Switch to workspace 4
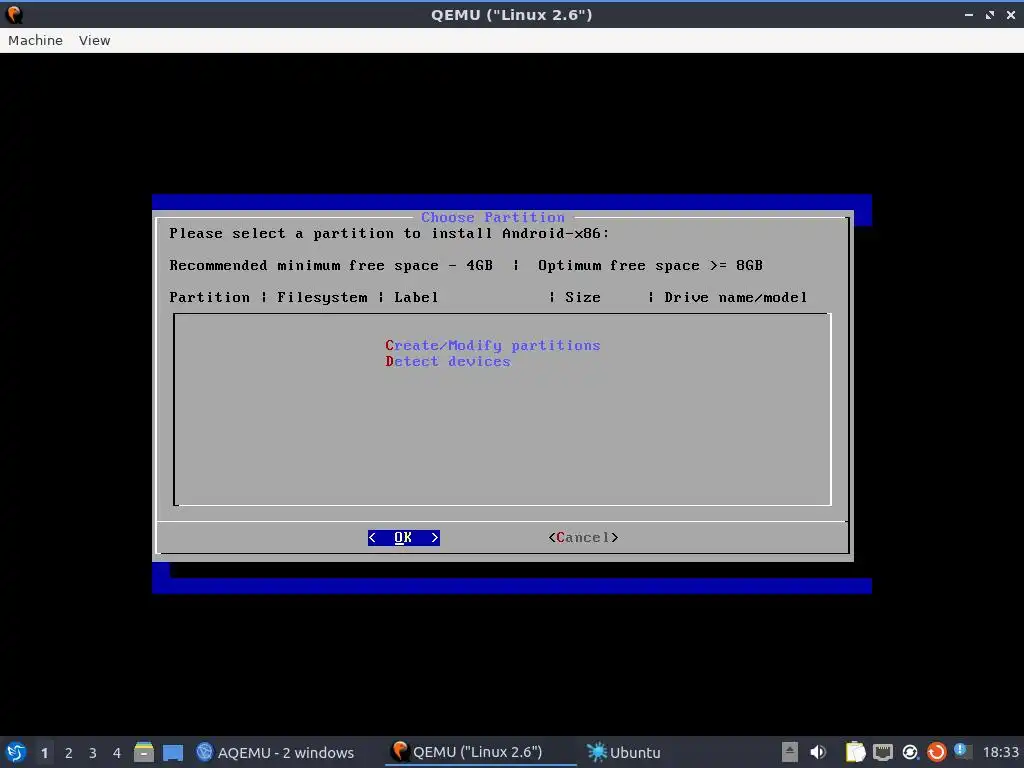 [x=117, y=753]
